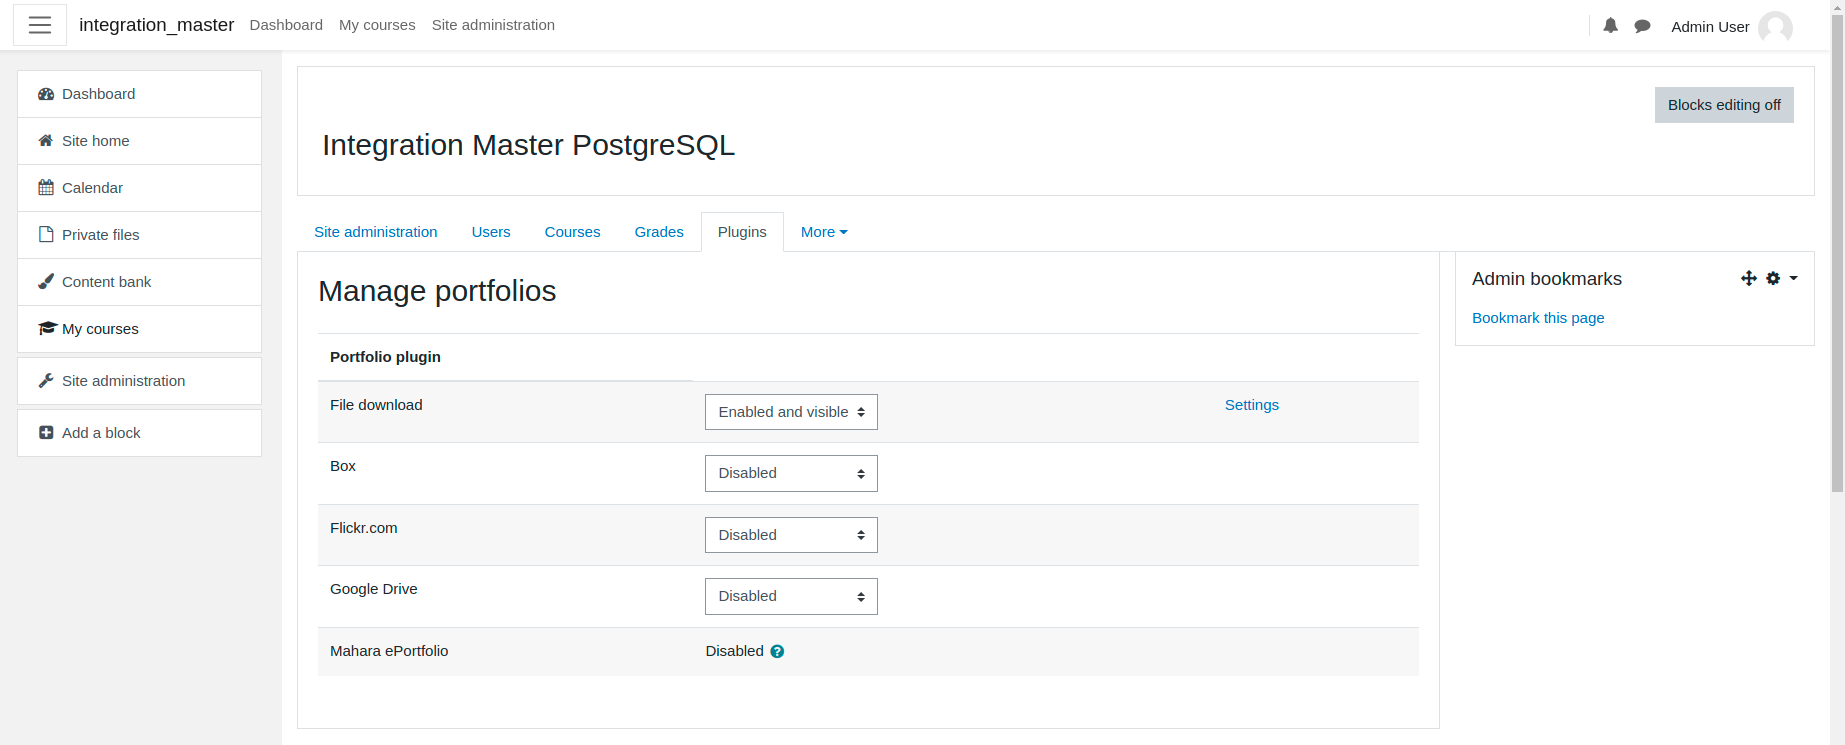Click the Bookmark this page link
1845x745 pixels.
(x=1538, y=318)
